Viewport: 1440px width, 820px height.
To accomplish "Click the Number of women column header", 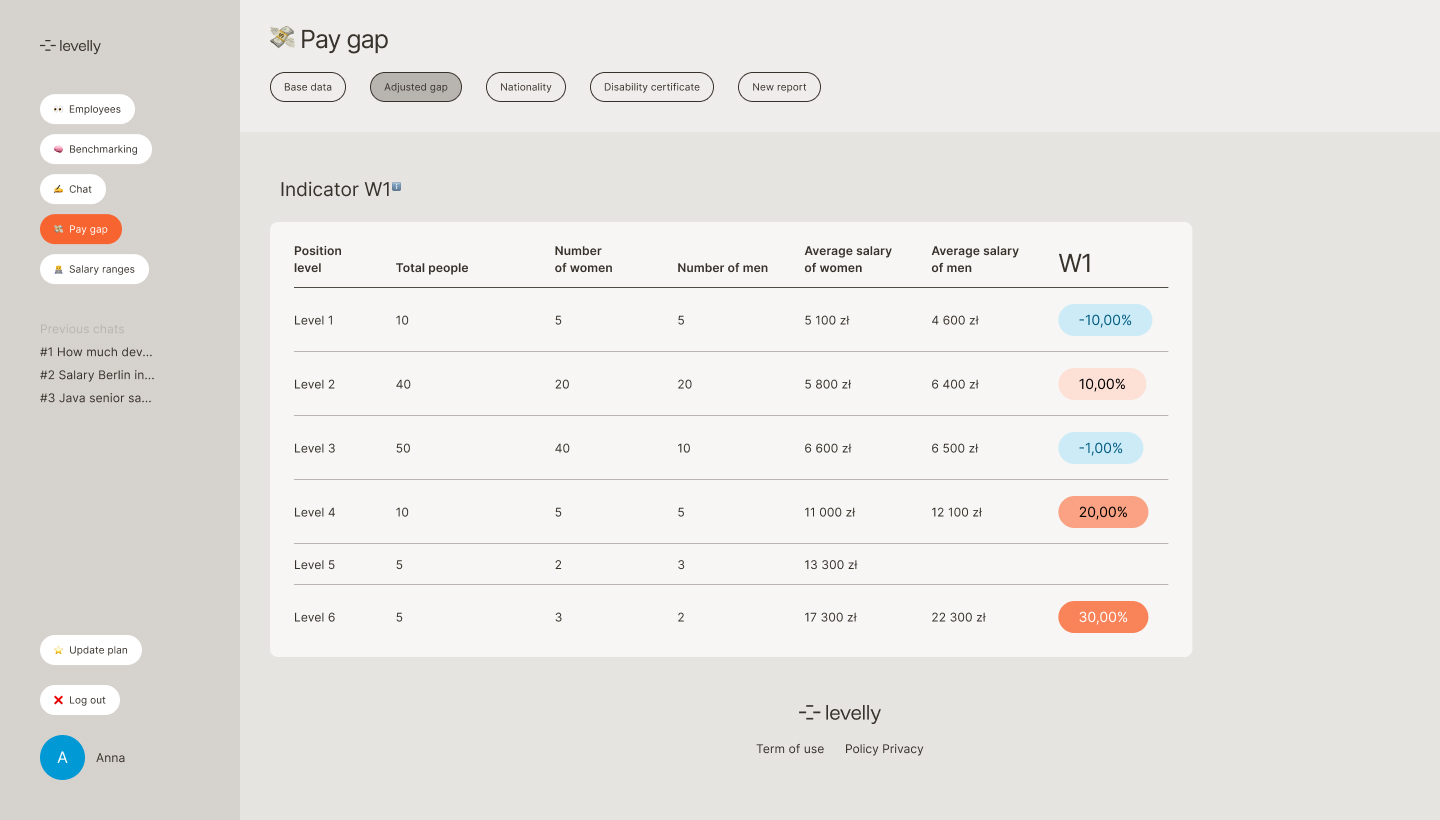I will click(x=584, y=259).
